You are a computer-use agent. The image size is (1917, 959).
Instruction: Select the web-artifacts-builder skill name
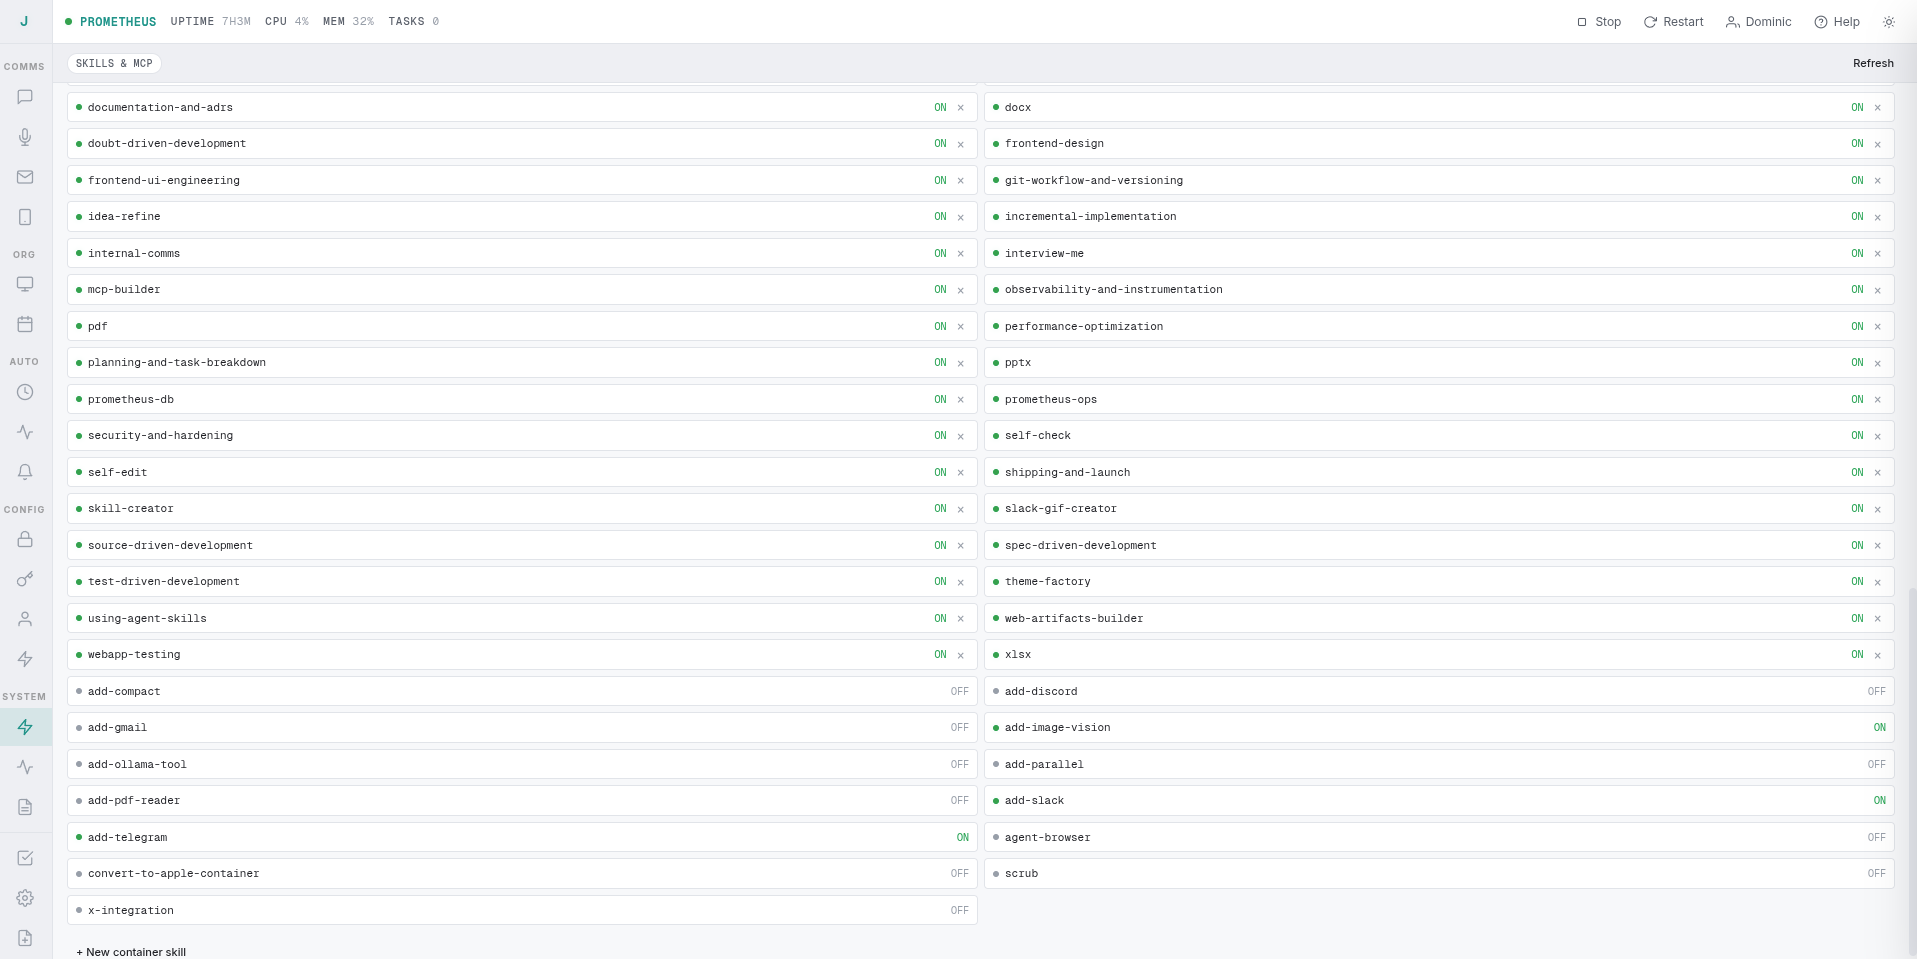(x=1074, y=619)
